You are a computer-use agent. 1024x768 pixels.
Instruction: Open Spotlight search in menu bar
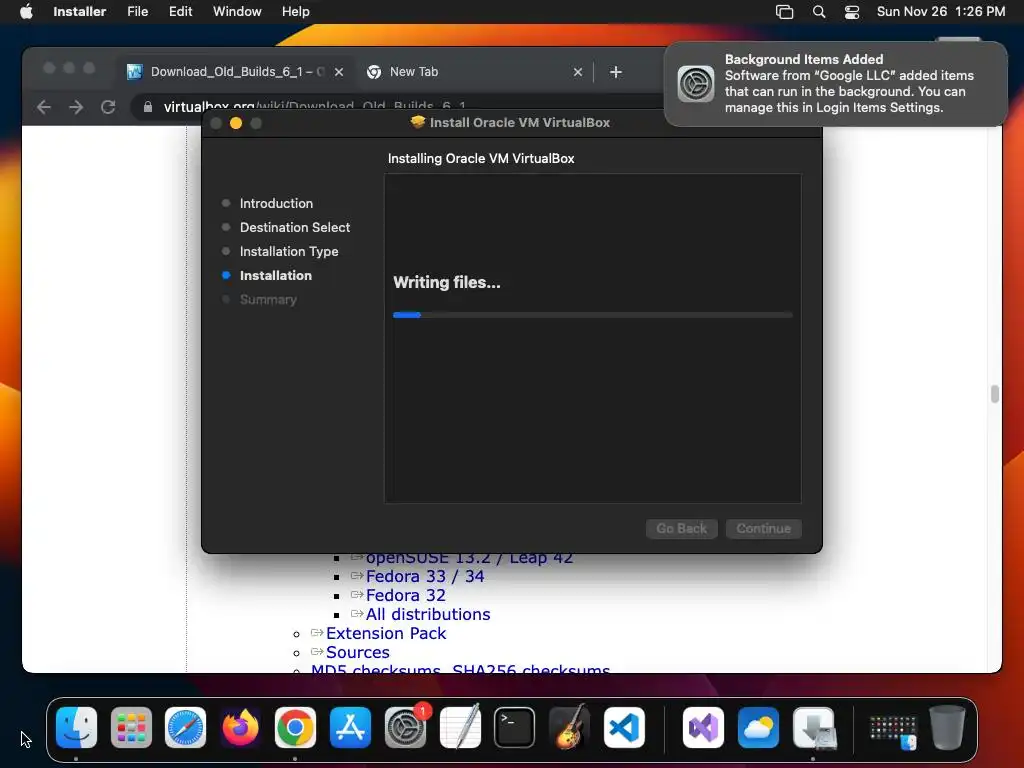[x=819, y=12]
